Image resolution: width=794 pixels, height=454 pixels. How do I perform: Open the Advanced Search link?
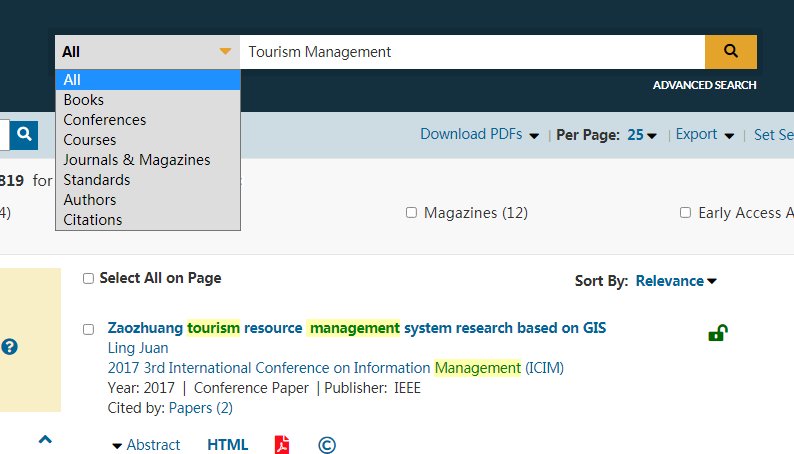point(704,85)
